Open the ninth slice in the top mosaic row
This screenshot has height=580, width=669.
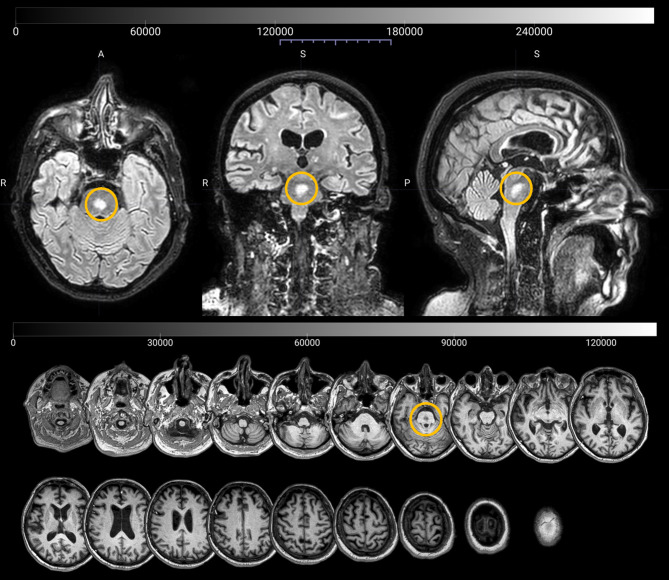pos(547,415)
